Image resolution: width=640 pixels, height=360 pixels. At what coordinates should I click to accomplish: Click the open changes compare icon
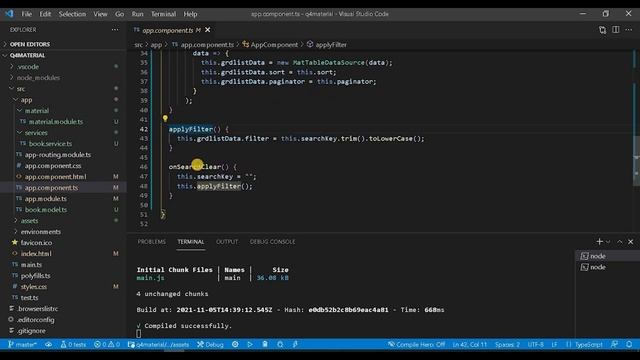click(x=602, y=30)
